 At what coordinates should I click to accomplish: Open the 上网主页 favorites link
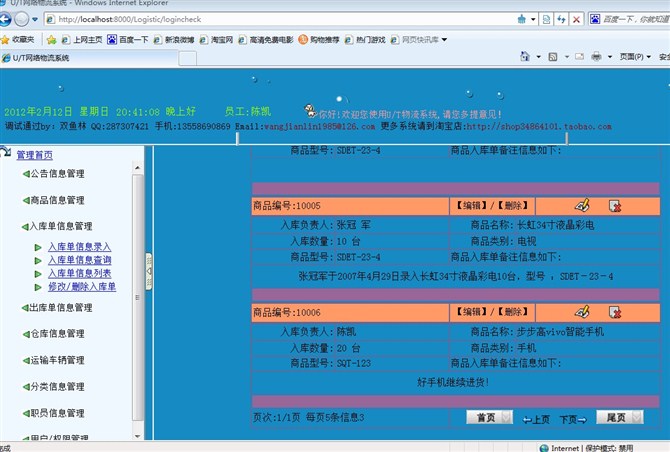82,40
